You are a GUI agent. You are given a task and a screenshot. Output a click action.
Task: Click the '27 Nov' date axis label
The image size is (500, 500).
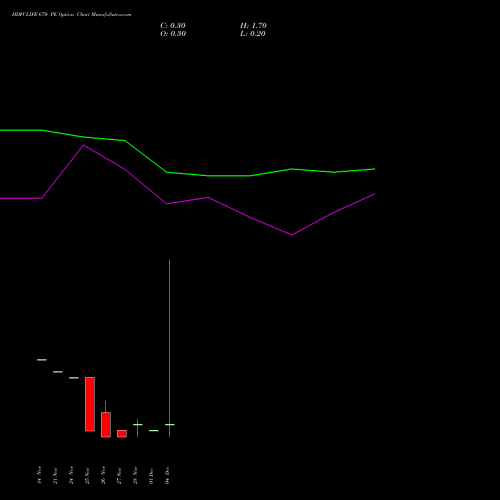point(119,475)
